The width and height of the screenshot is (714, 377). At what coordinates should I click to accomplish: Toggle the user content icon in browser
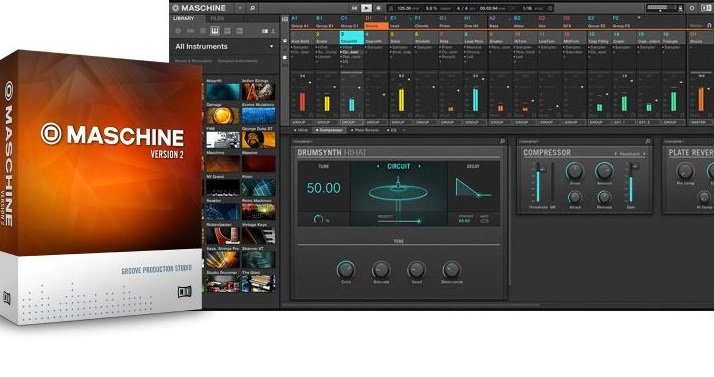pyautogui.click(x=273, y=31)
